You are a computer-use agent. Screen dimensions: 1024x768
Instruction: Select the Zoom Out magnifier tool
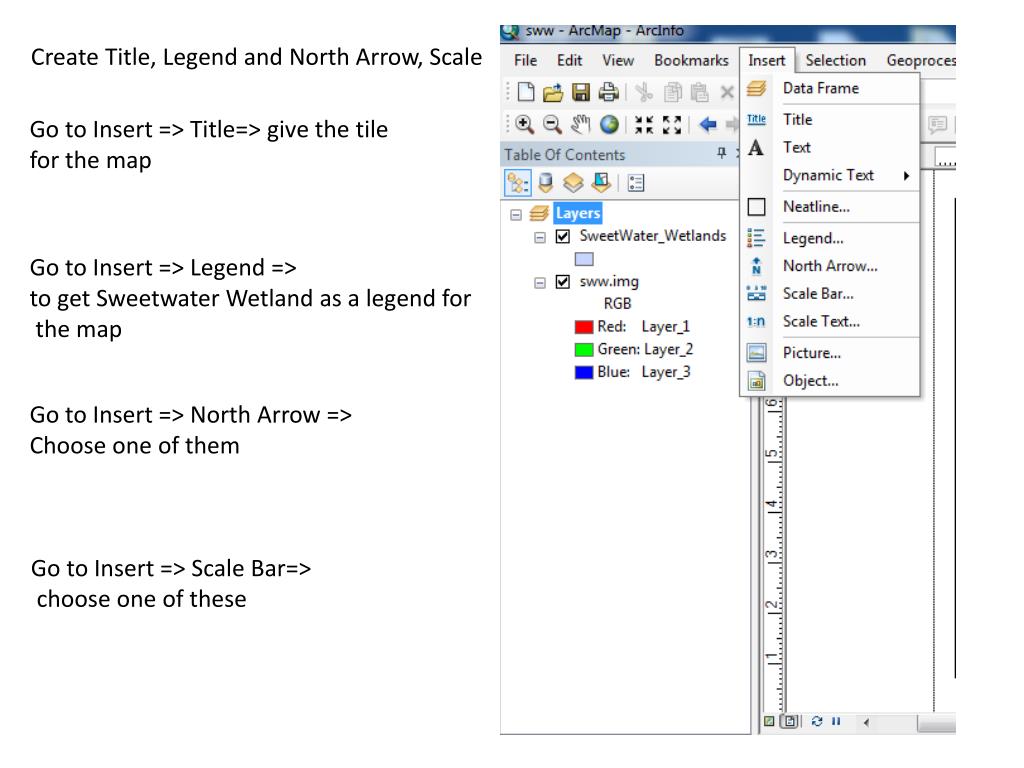tap(552, 124)
